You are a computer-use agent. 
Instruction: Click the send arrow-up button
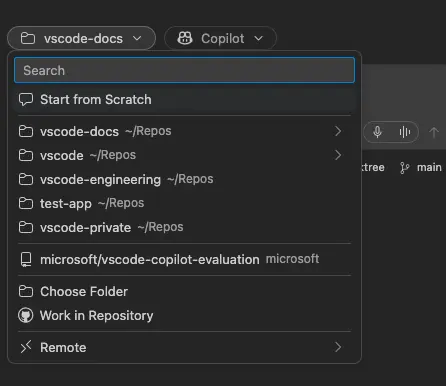(x=434, y=132)
